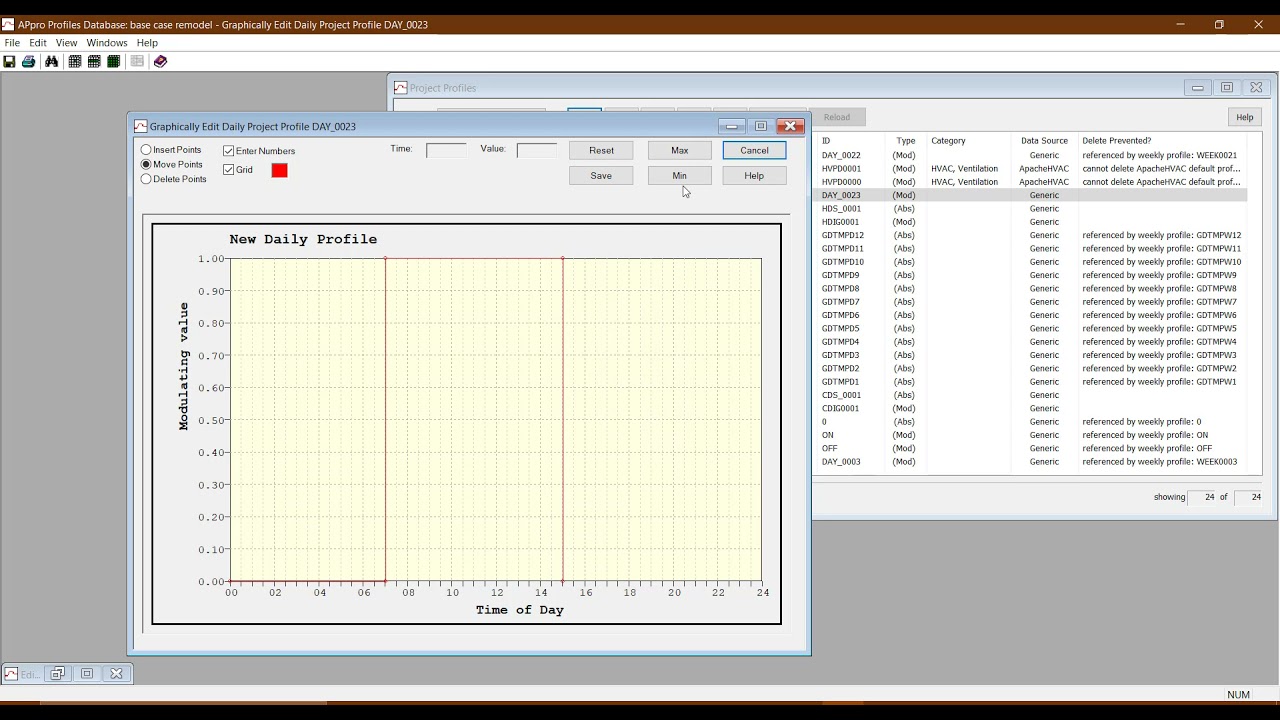Open the Windows menu

[107, 43]
